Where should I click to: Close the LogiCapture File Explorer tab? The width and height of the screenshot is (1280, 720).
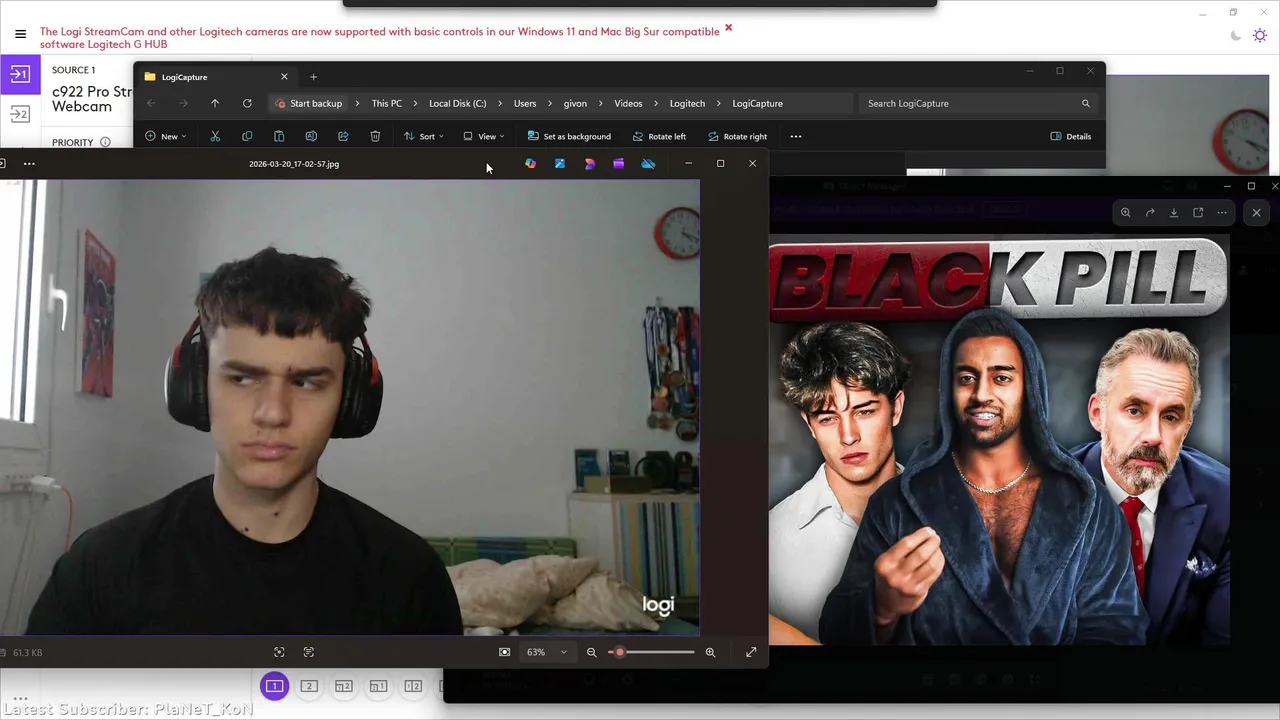[x=284, y=77]
